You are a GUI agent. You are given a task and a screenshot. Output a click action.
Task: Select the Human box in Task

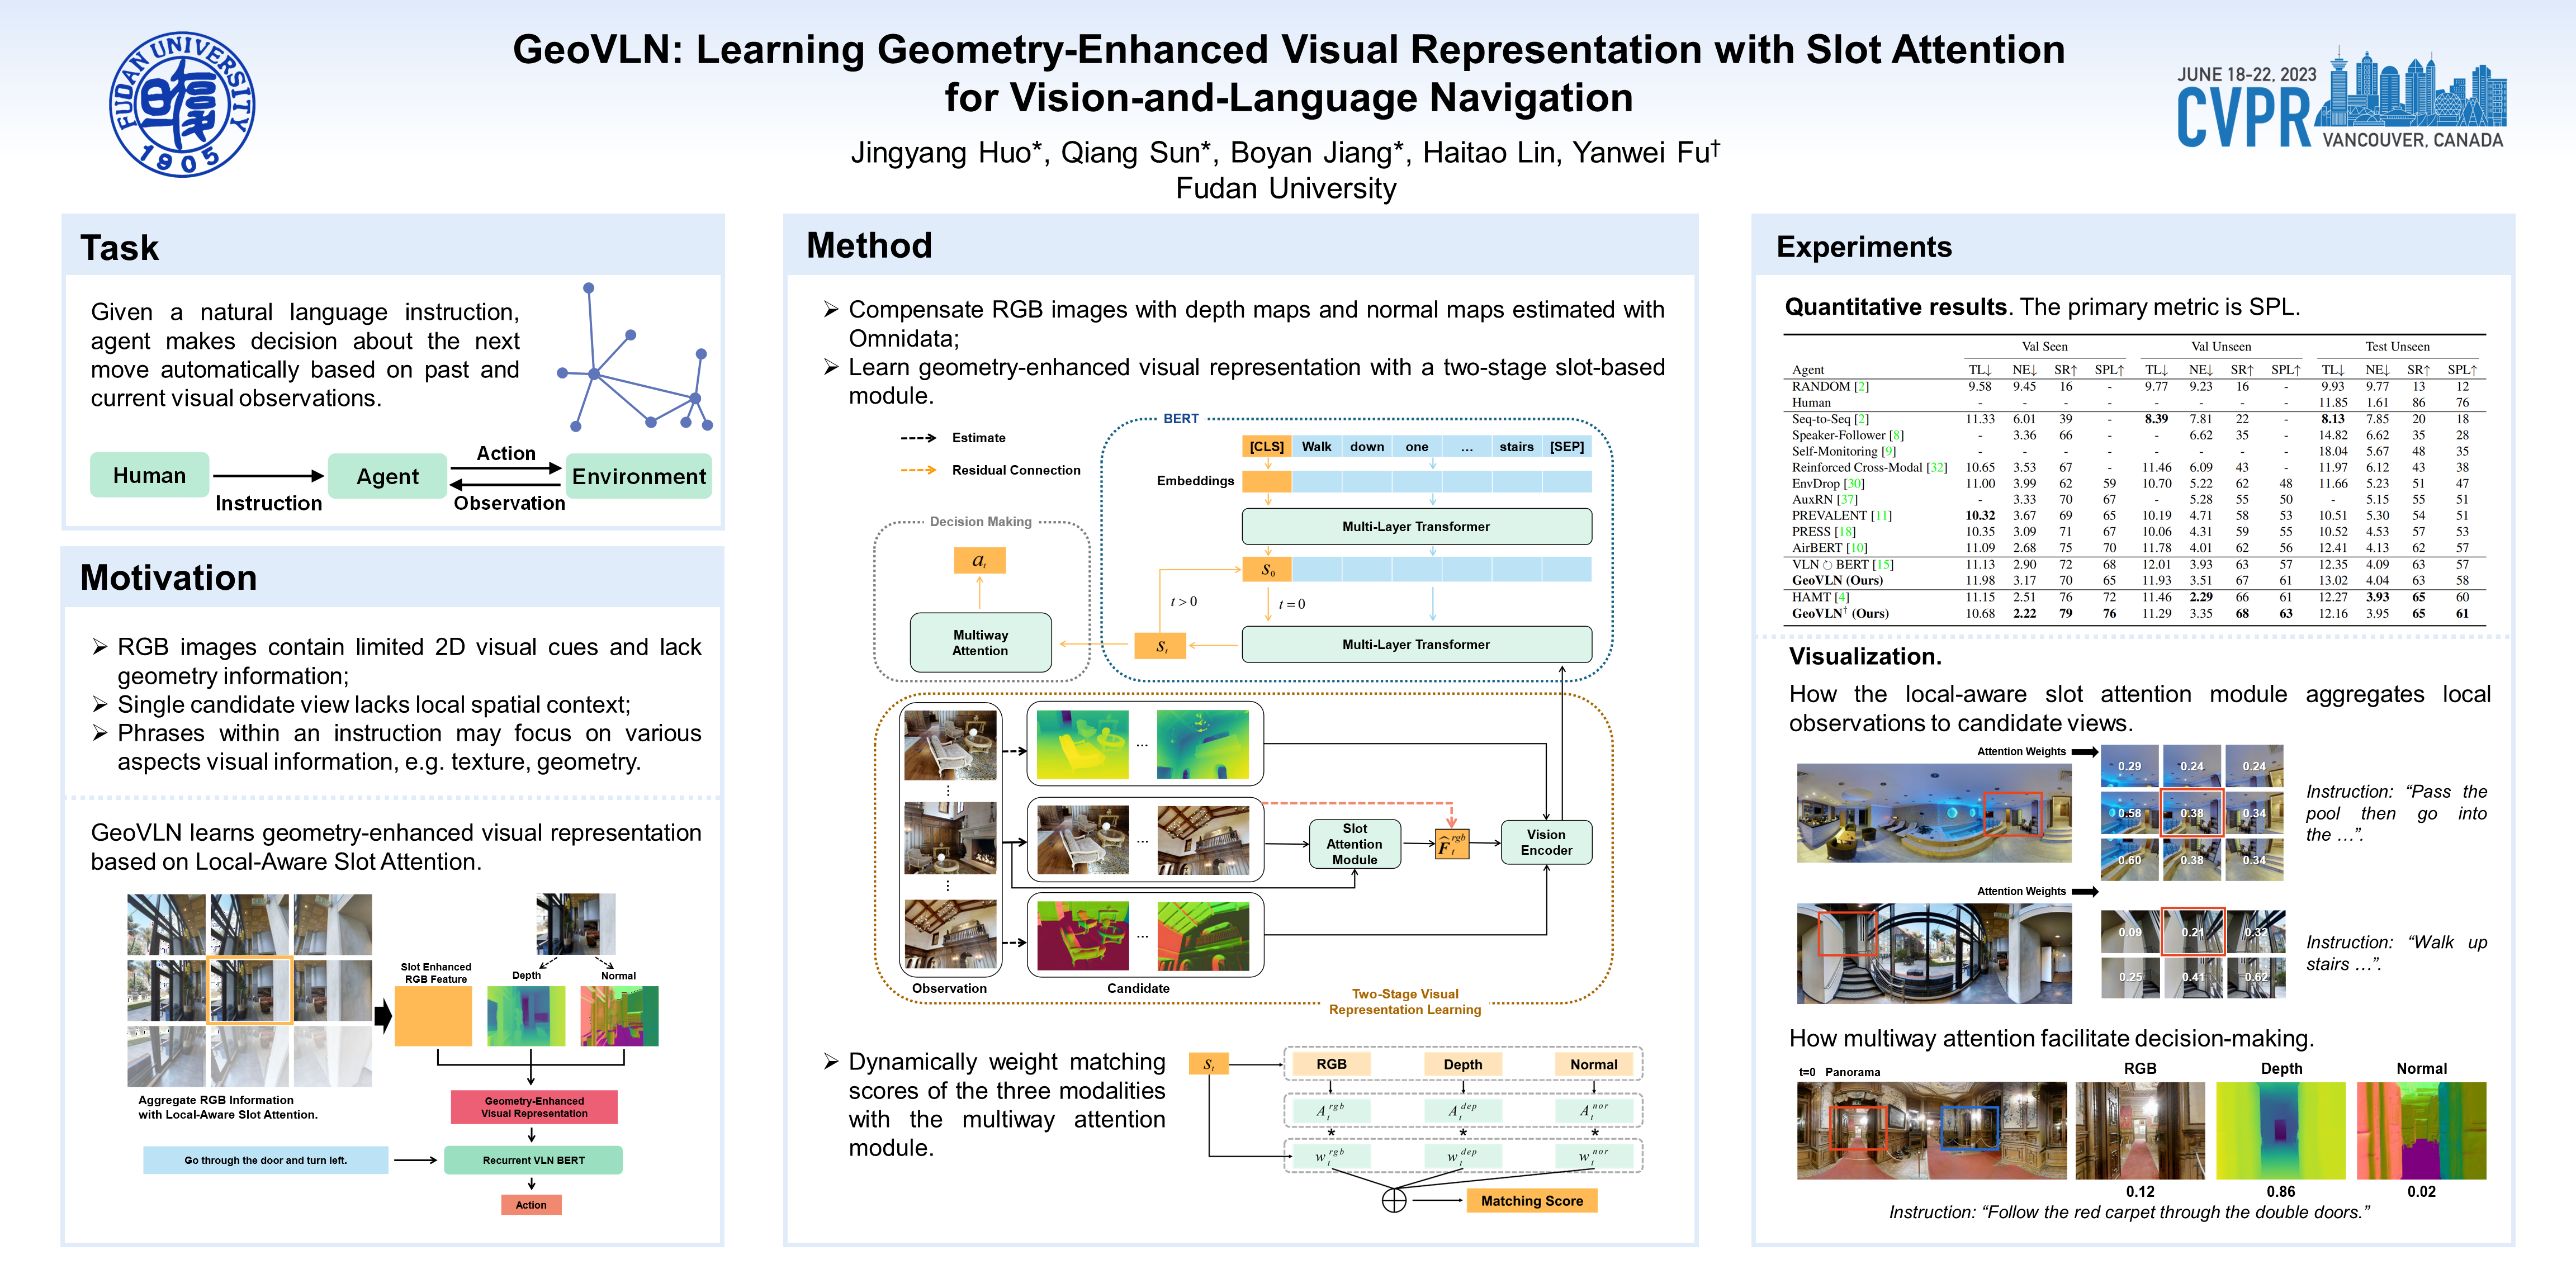149,475
